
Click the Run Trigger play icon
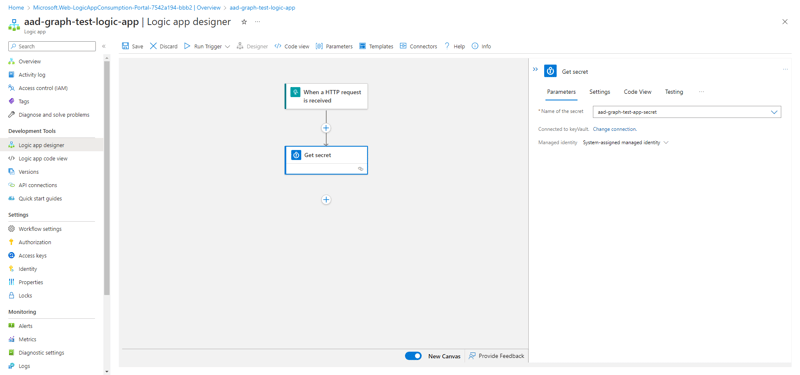187,46
